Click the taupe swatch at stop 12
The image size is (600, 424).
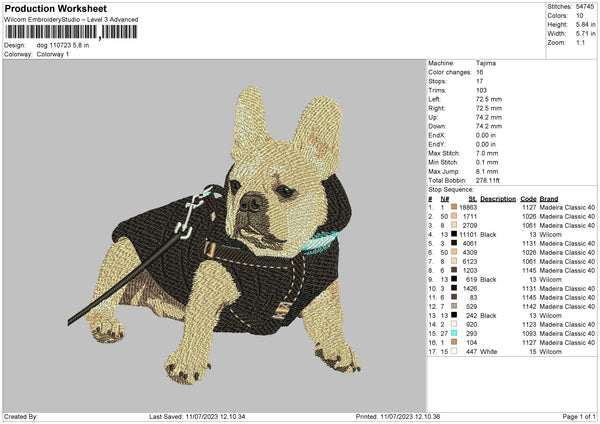point(453,306)
